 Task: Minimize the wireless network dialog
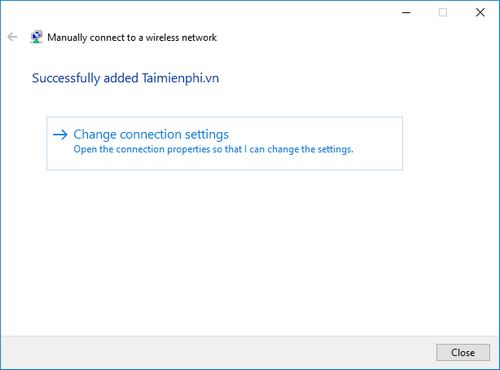(x=406, y=13)
